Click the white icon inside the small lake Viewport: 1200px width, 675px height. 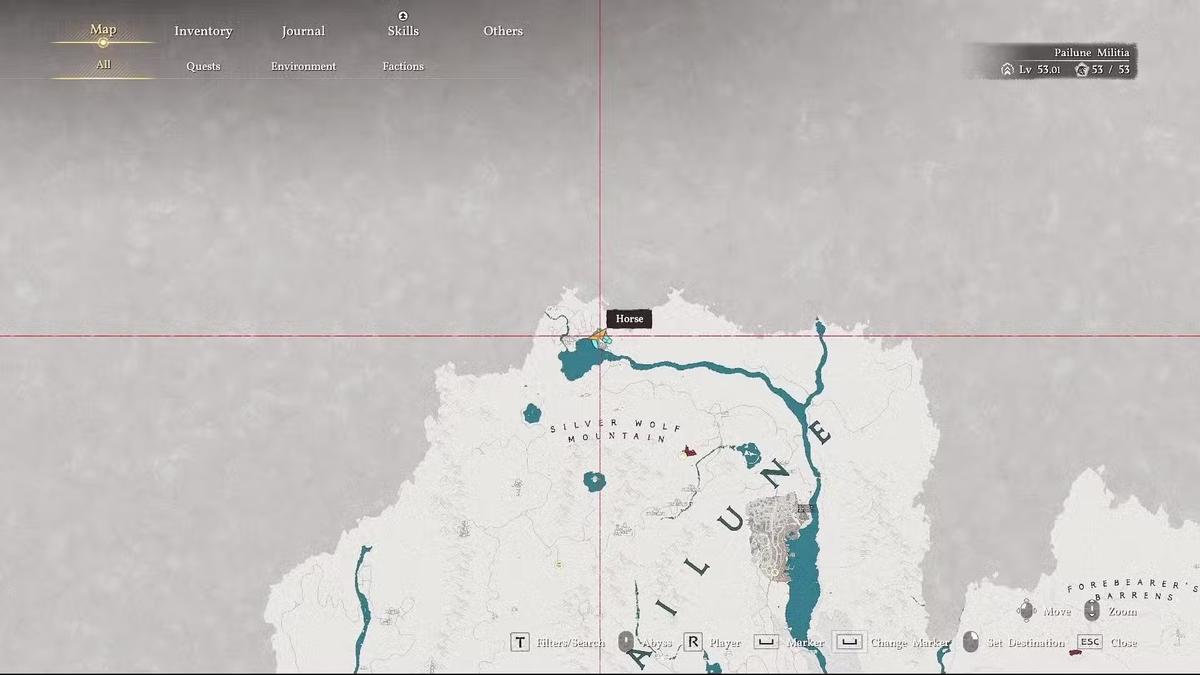[595, 481]
